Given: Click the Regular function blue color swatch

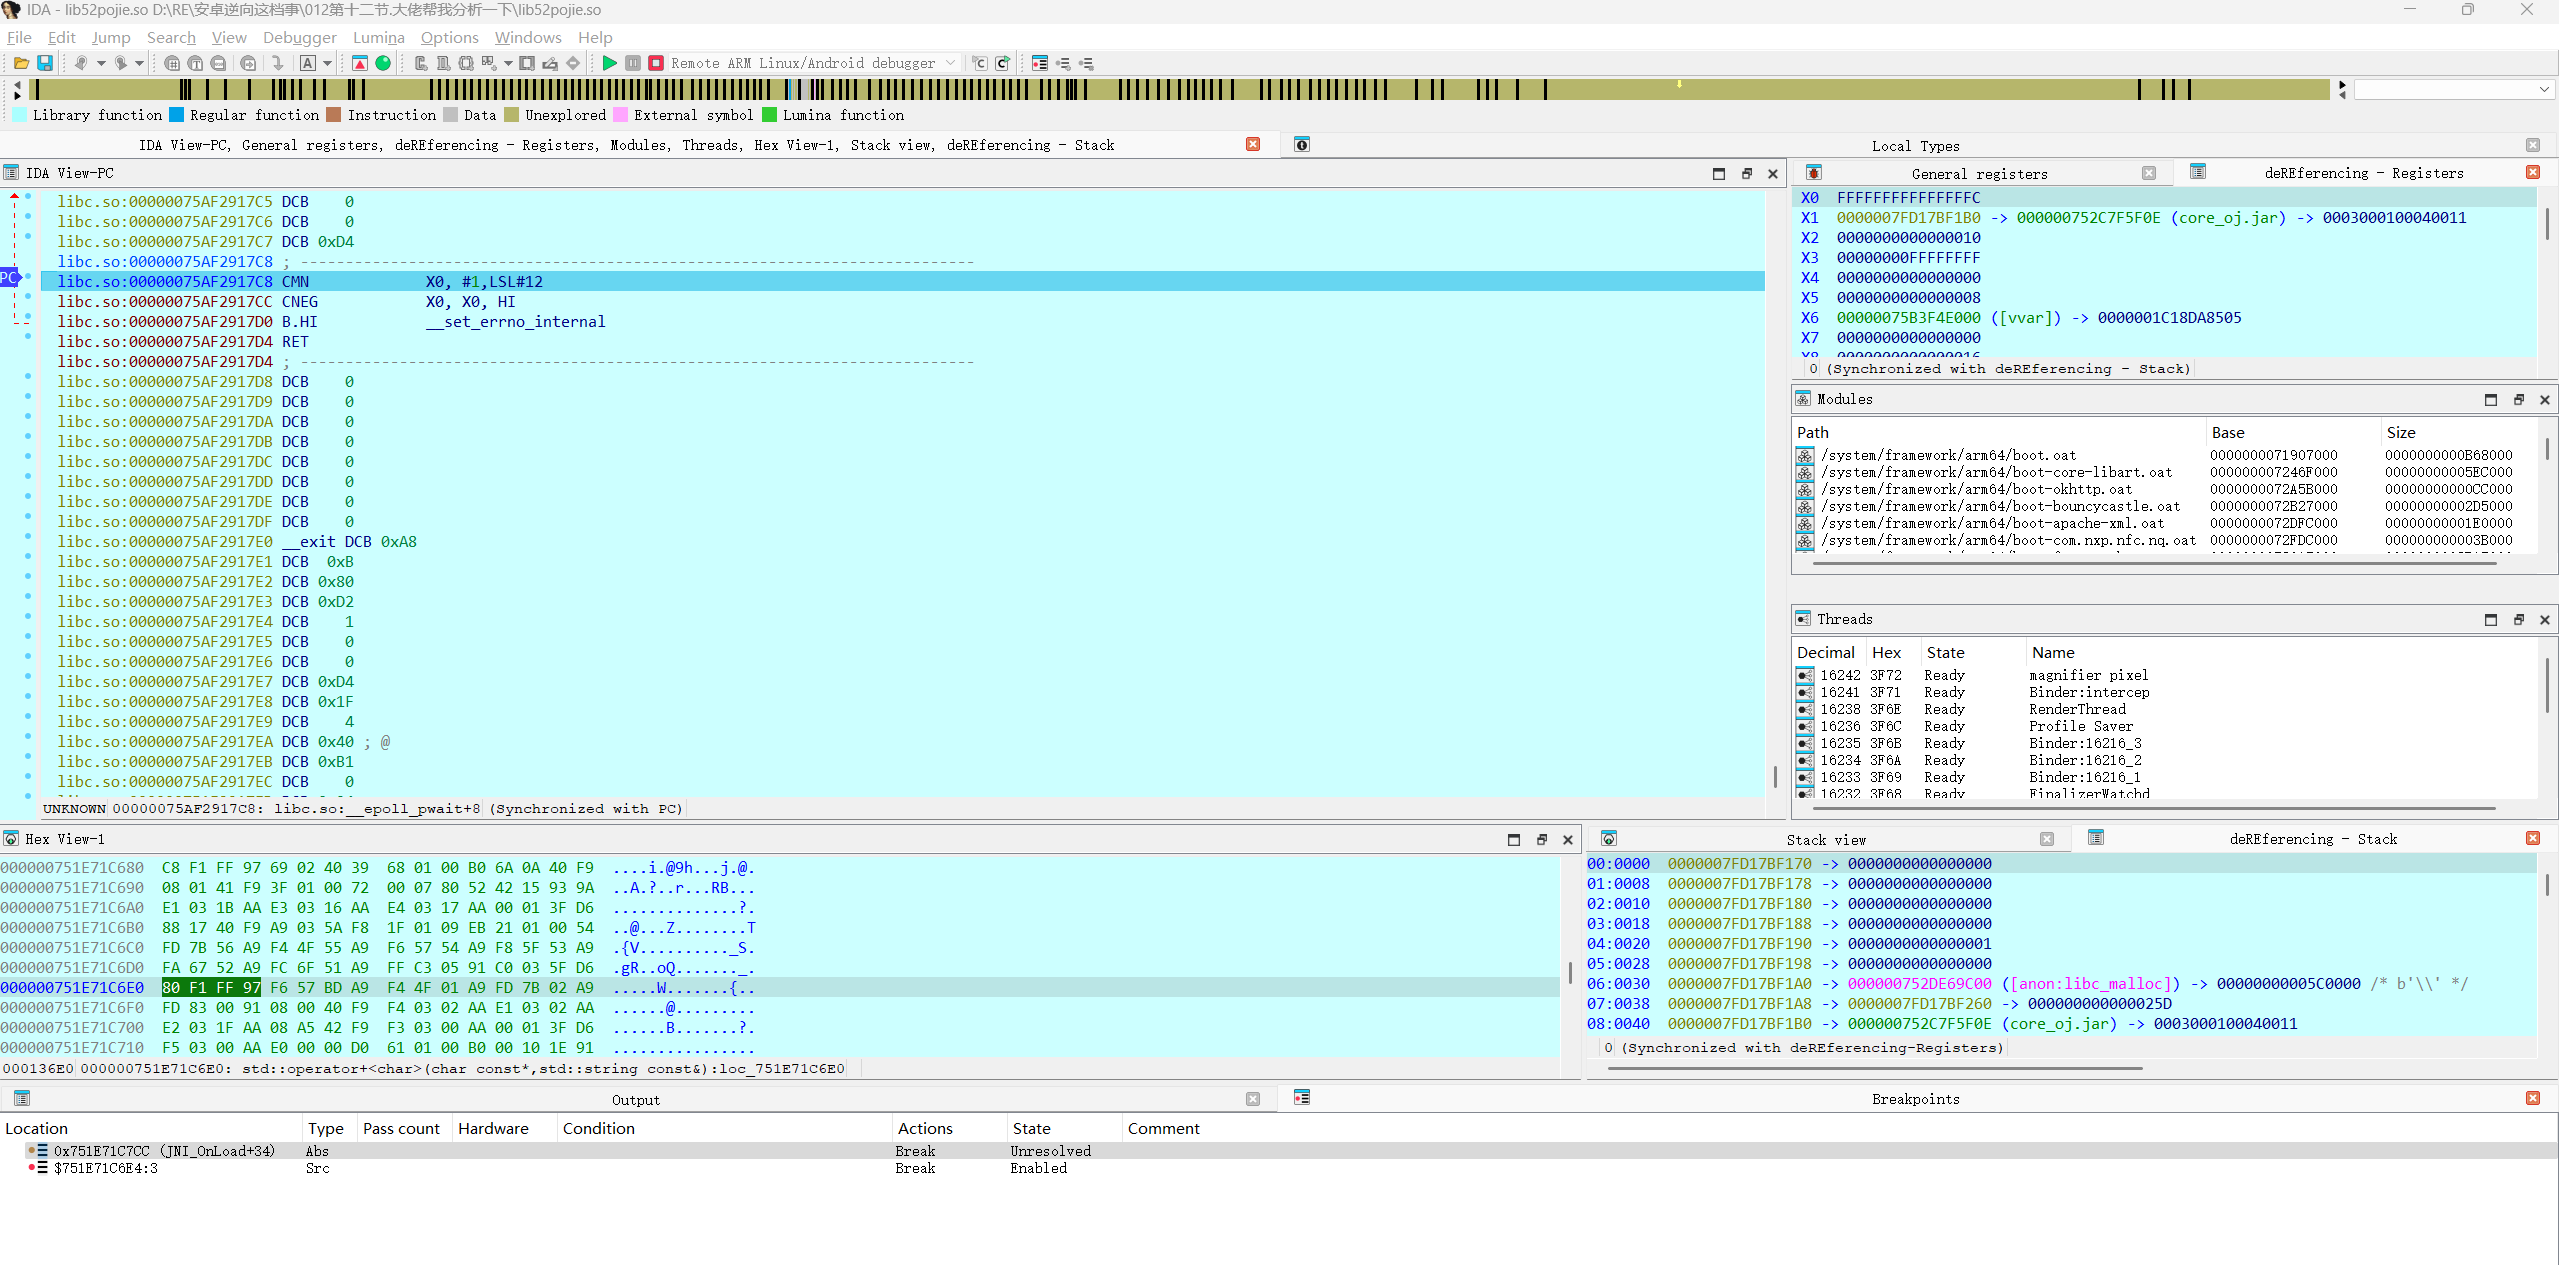Looking at the screenshot, I should [177, 115].
